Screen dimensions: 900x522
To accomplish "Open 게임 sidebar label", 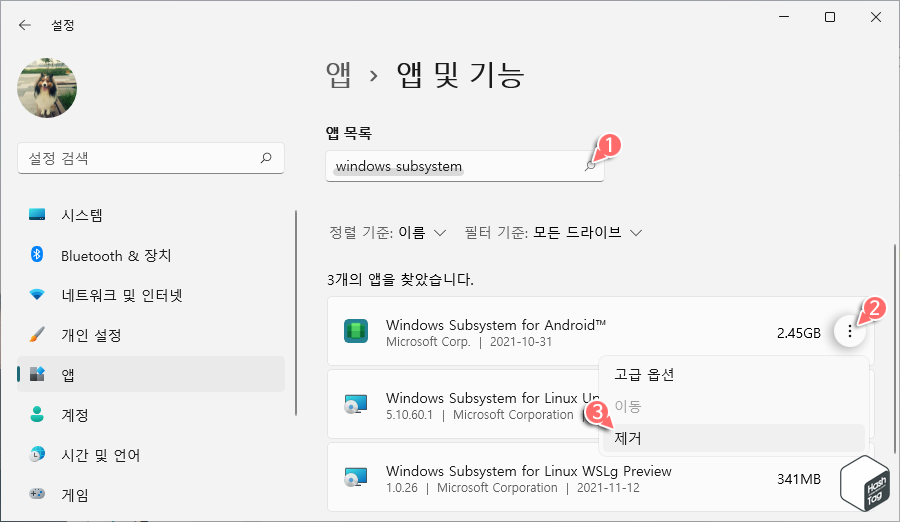I will pos(75,495).
